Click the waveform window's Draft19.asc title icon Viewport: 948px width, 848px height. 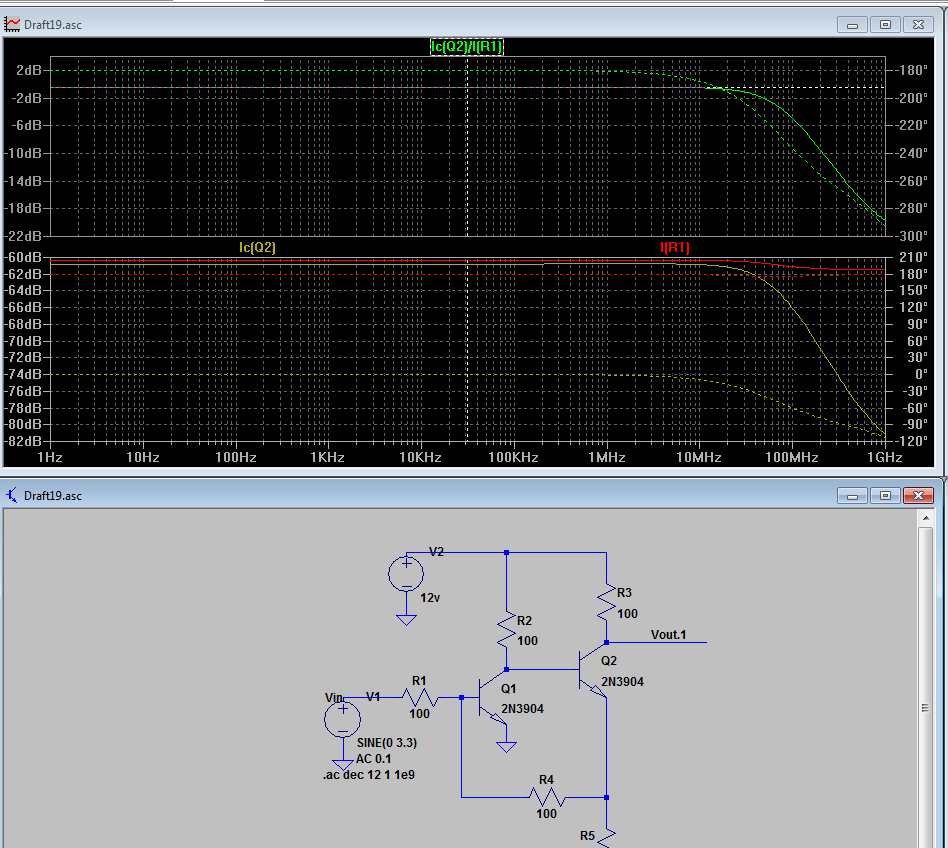click(x=11, y=24)
